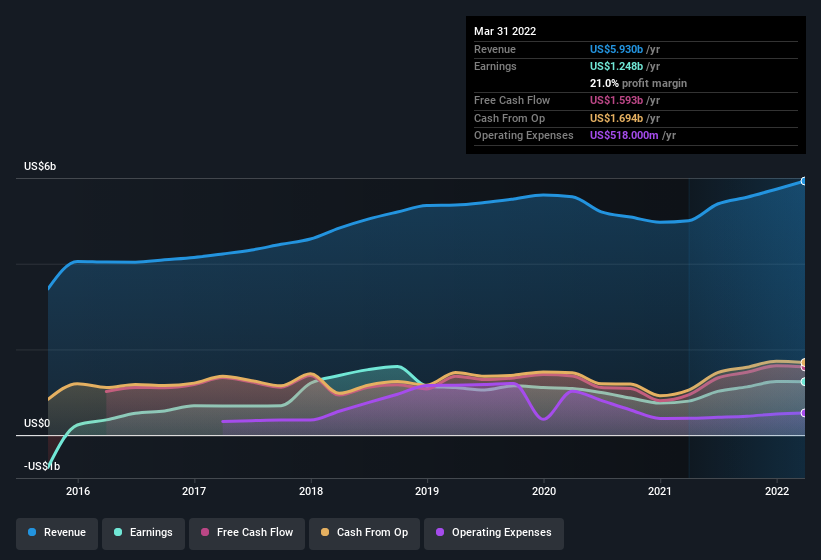Click the 2018 x-axis label
This screenshot has height=560, width=821.
[x=311, y=491]
